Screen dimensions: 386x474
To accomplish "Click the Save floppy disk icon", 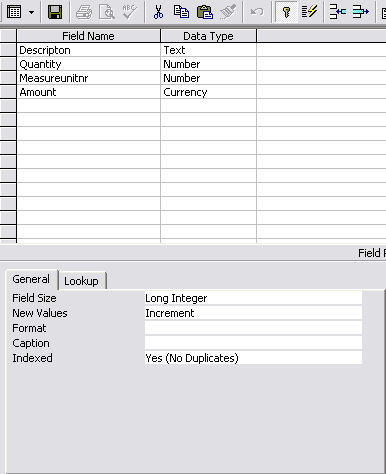I will [x=55, y=12].
